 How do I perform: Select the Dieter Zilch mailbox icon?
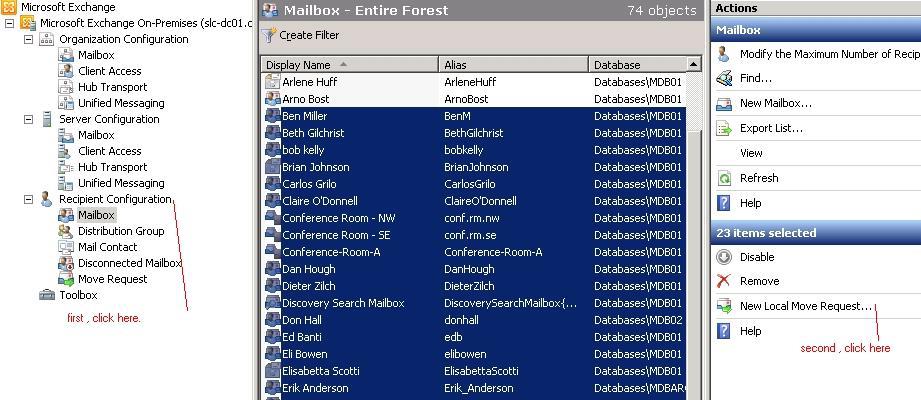point(273,287)
